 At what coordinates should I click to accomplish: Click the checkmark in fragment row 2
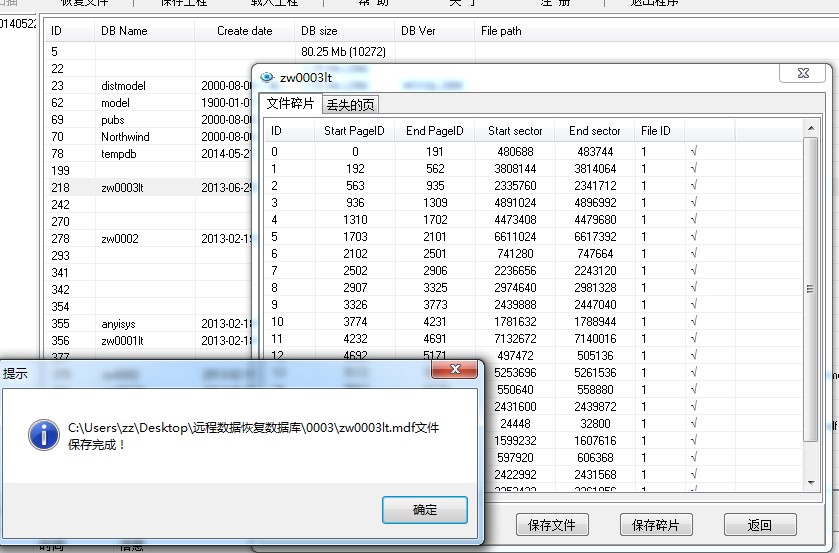pos(694,186)
